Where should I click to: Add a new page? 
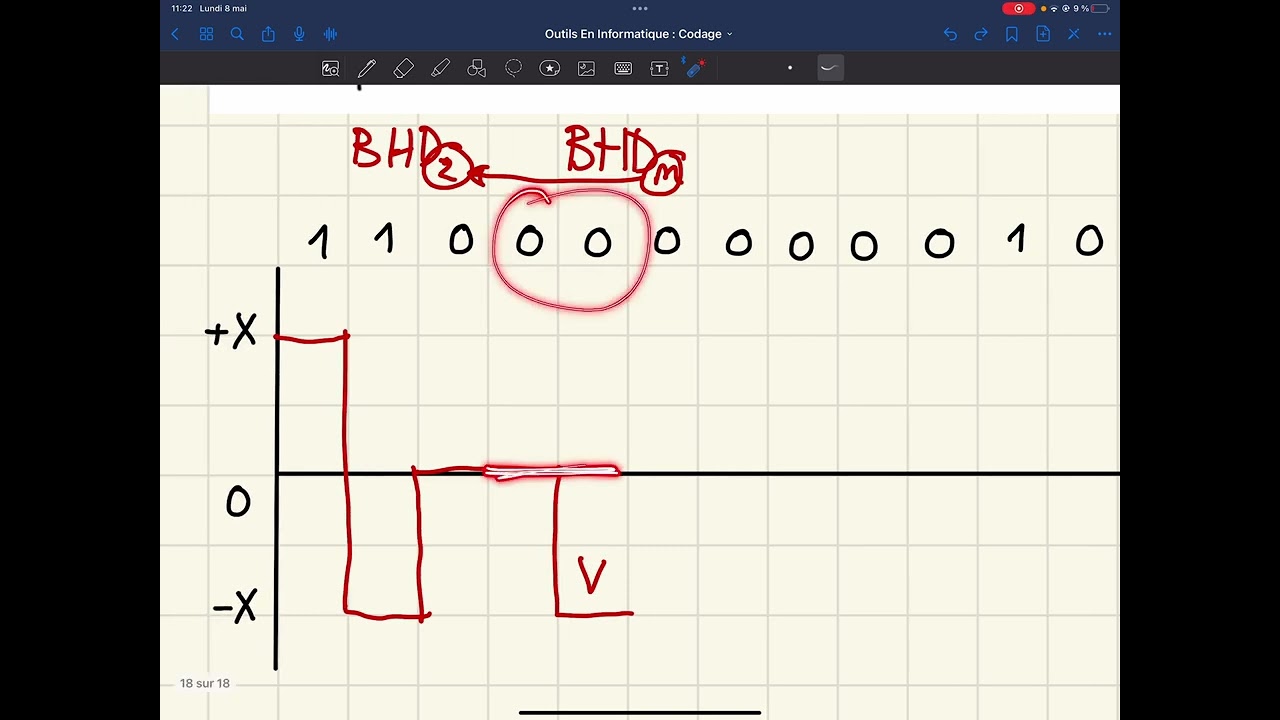pyautogui.click(x=1043, y=34)
